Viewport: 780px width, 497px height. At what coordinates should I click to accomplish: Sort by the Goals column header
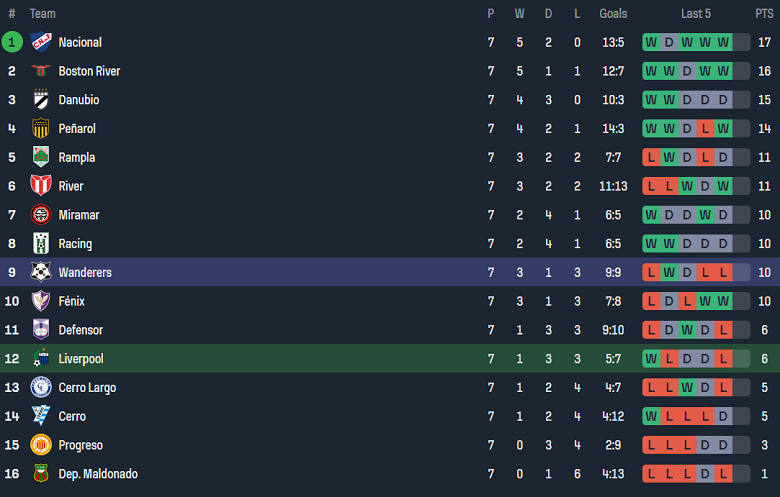point(613,14)
